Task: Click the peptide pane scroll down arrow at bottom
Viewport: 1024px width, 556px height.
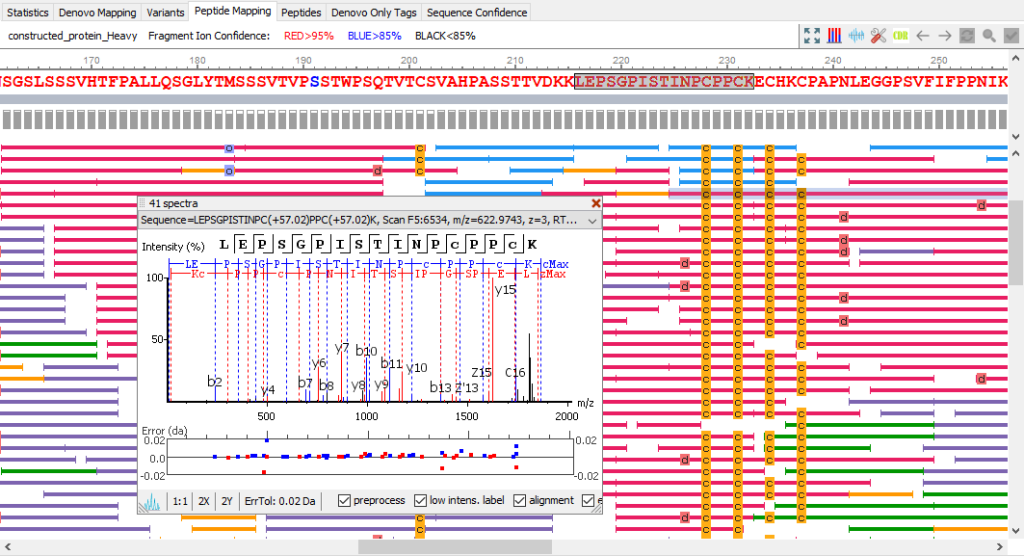Action: click(1016, 531)
